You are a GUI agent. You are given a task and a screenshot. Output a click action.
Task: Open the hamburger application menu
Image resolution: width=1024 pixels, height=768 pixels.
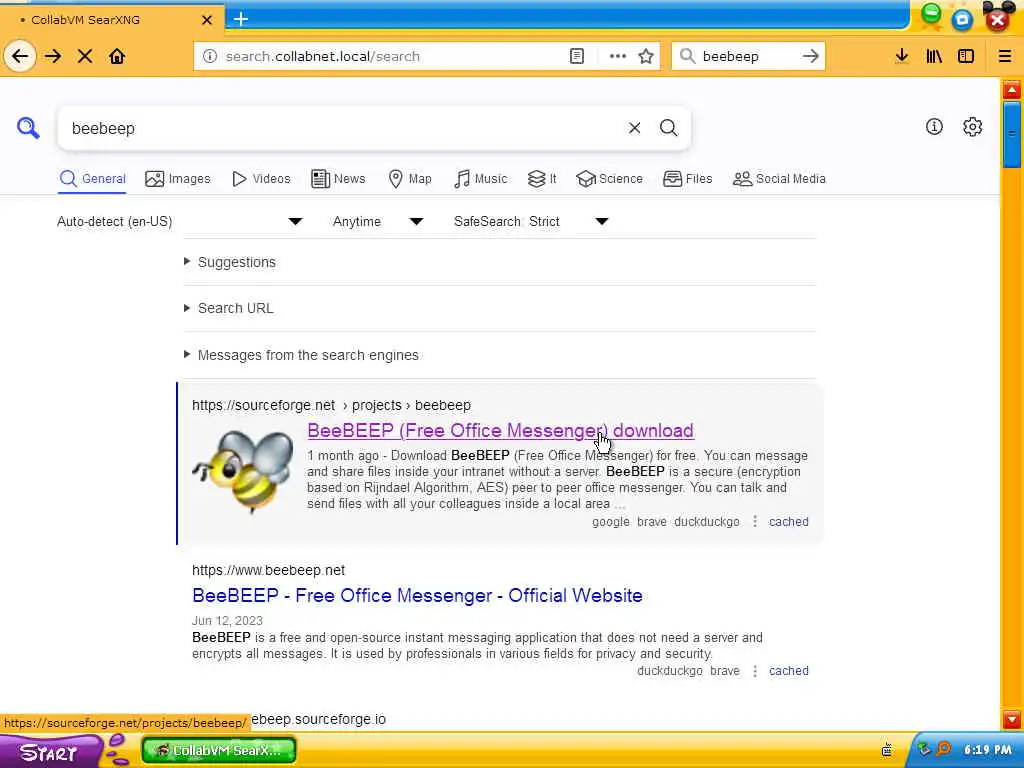pos(1004,56)
